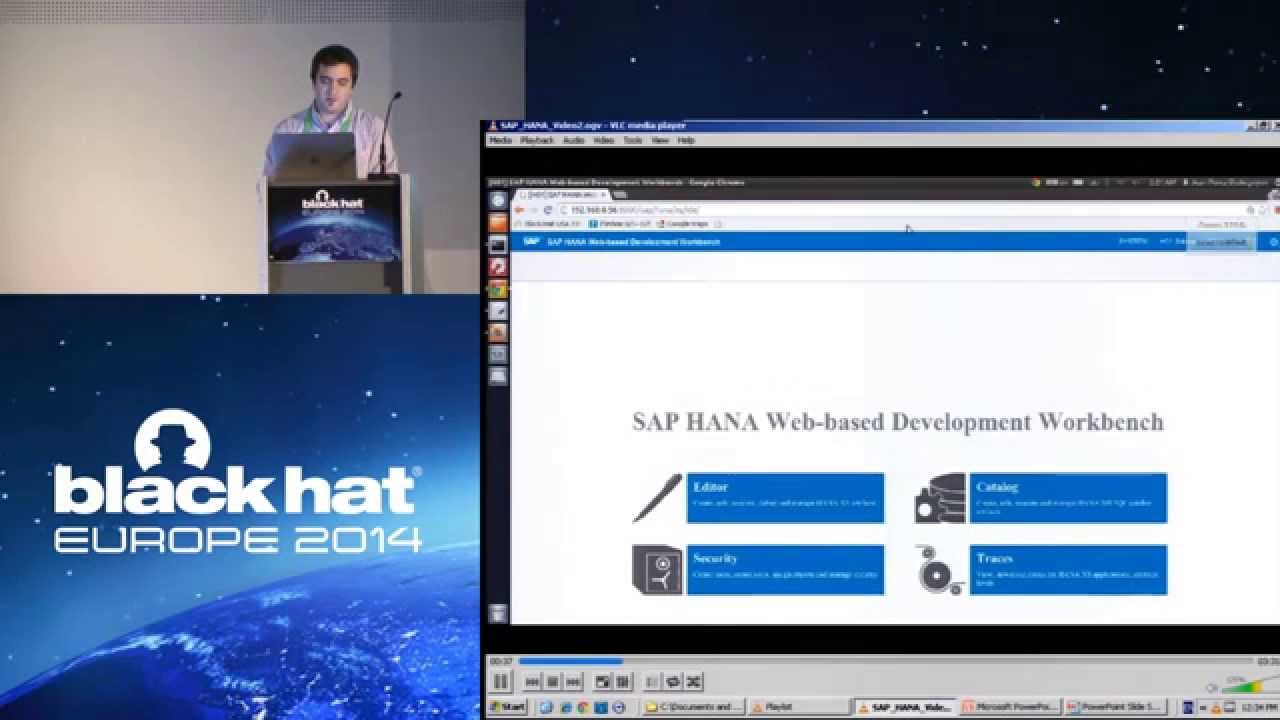Switch to PowerPoint Slide Show taskbar item
Viewport: 1280px width, 720px height.
click(1115, 707)
